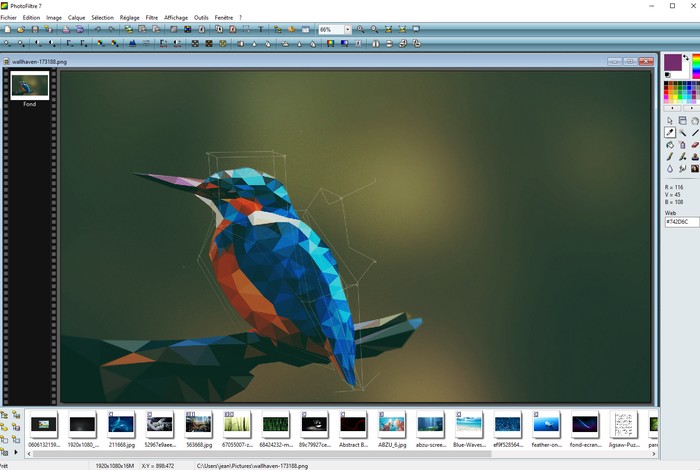700x470 pixels.
Task: Select the Blur drop tool
Action: click(670, 168)
